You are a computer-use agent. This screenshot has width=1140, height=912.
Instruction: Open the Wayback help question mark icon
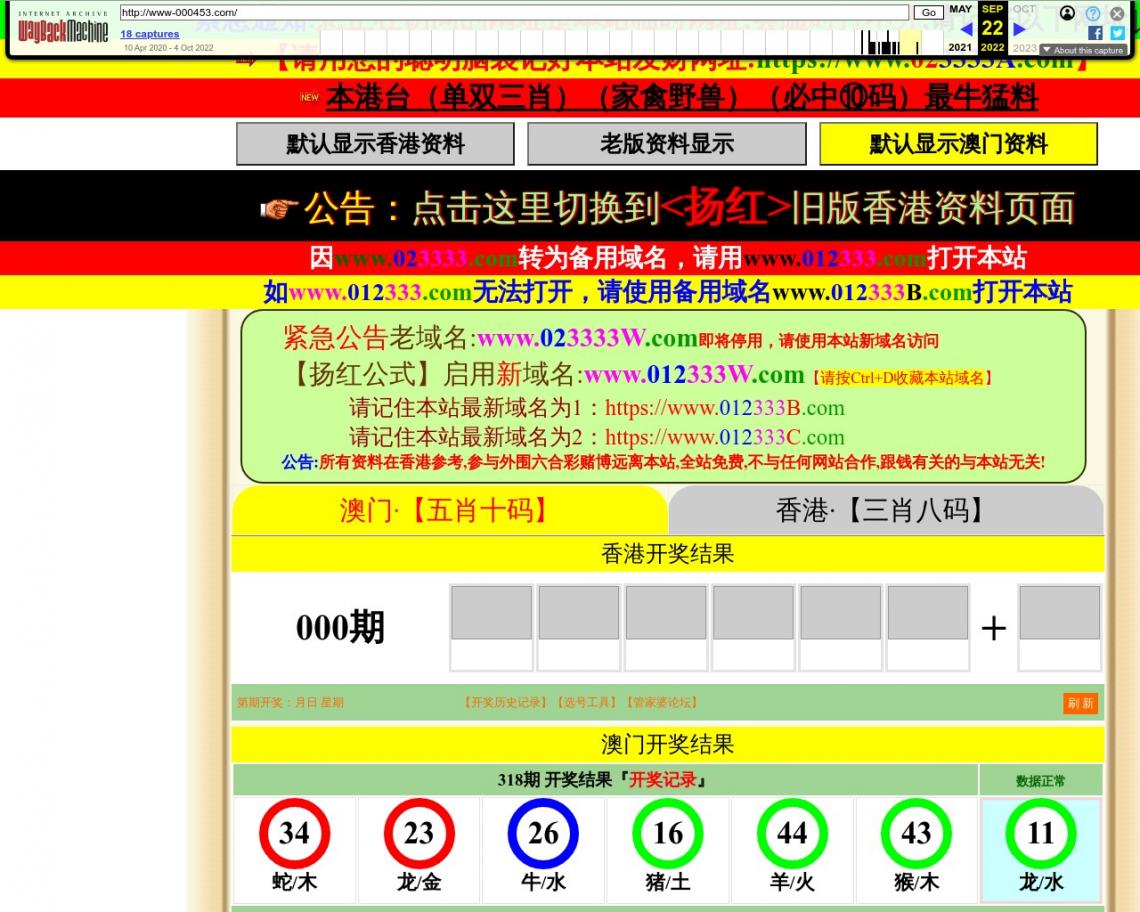coord(1093,14)
